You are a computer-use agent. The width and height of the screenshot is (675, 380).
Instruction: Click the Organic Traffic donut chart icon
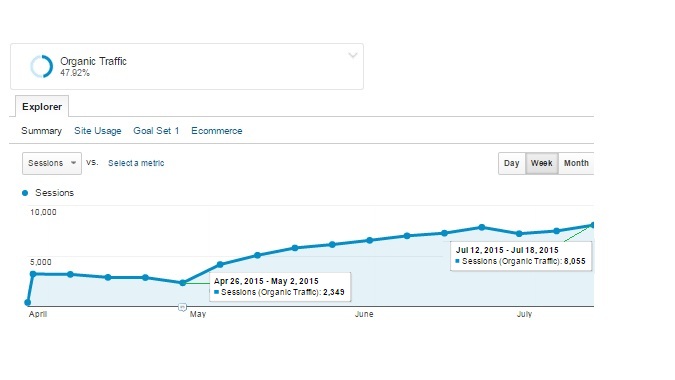(41, 66)
